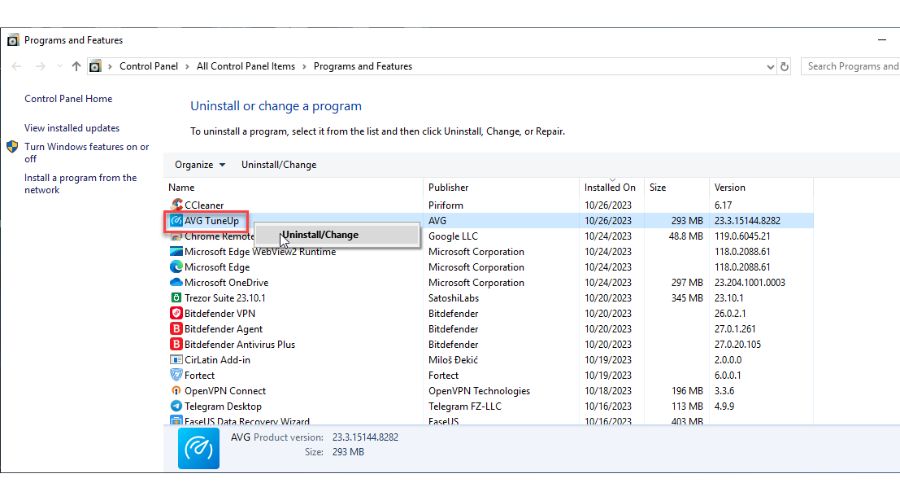Click version 23.204.1001.0003 cell
This screenshot has width=900, height=500.
click(x=750, y=283)
